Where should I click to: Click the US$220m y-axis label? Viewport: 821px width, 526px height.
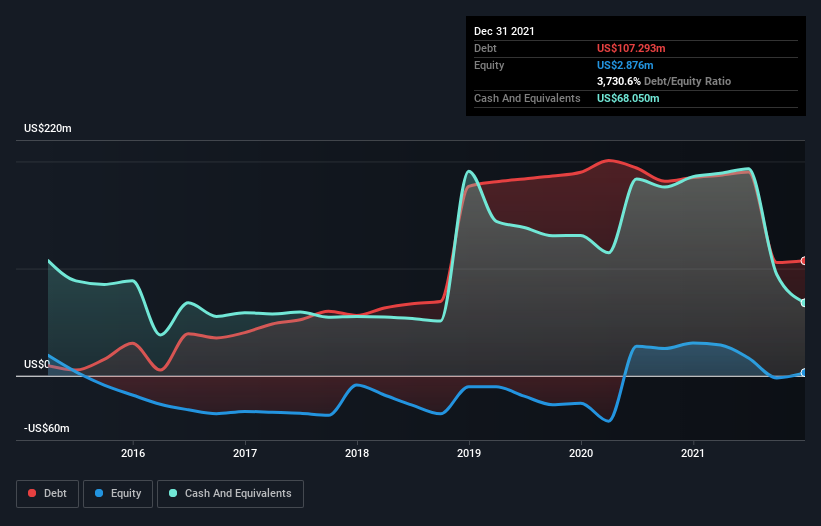tap(48, 128)
